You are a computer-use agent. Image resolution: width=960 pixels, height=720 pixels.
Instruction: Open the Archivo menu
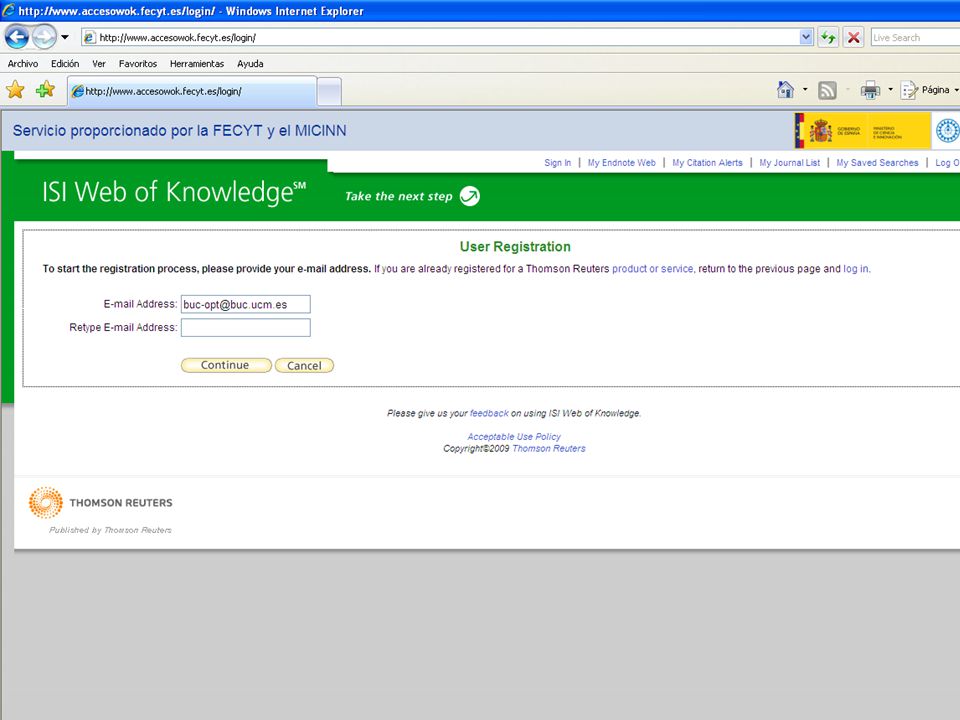[x=23, y=64]
